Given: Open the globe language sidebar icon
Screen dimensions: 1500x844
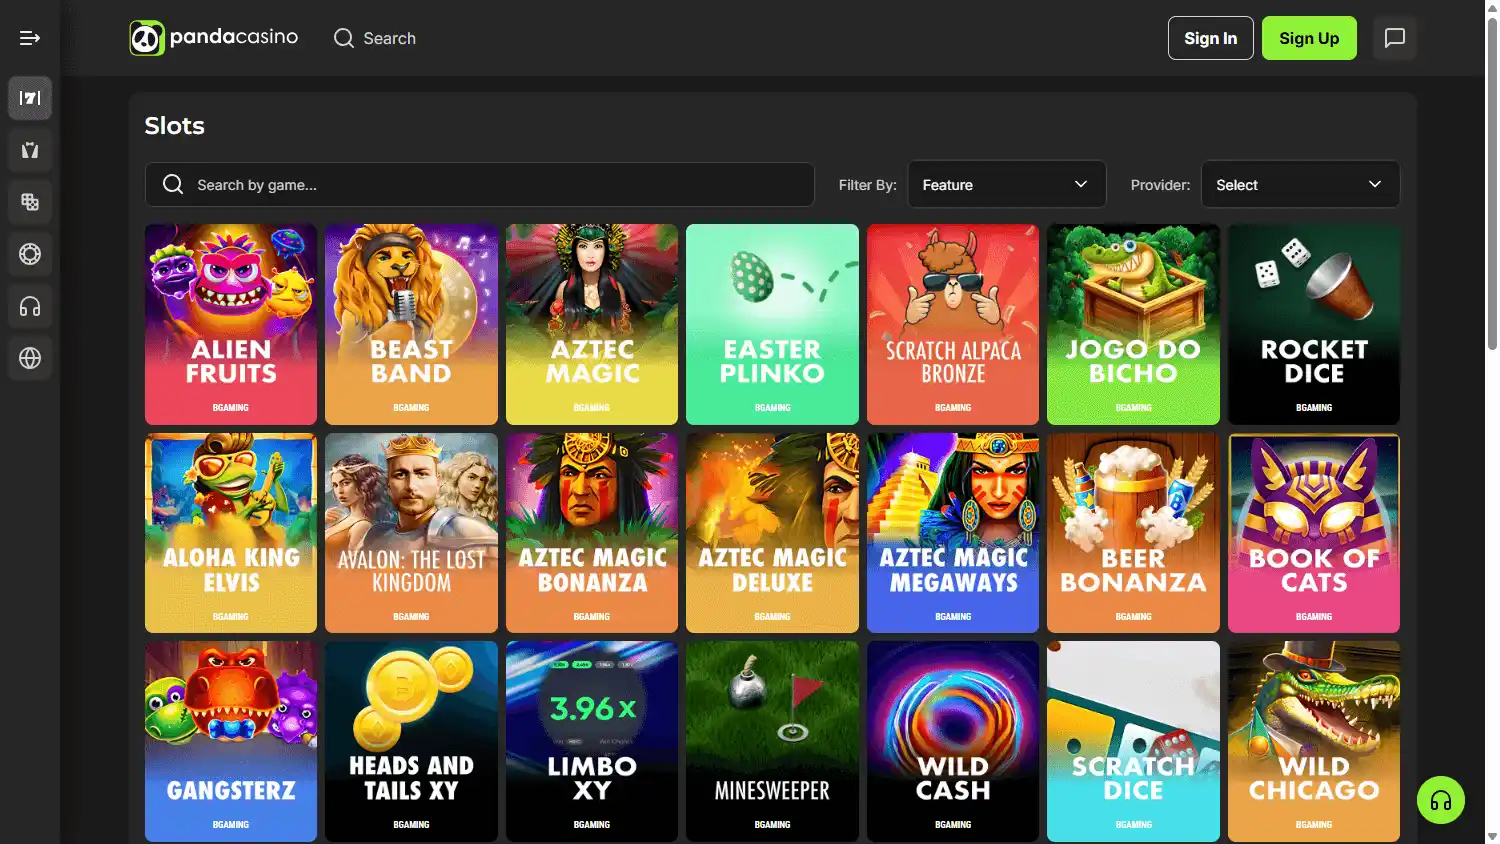Looking at the screenshot, I should [30, 358].
